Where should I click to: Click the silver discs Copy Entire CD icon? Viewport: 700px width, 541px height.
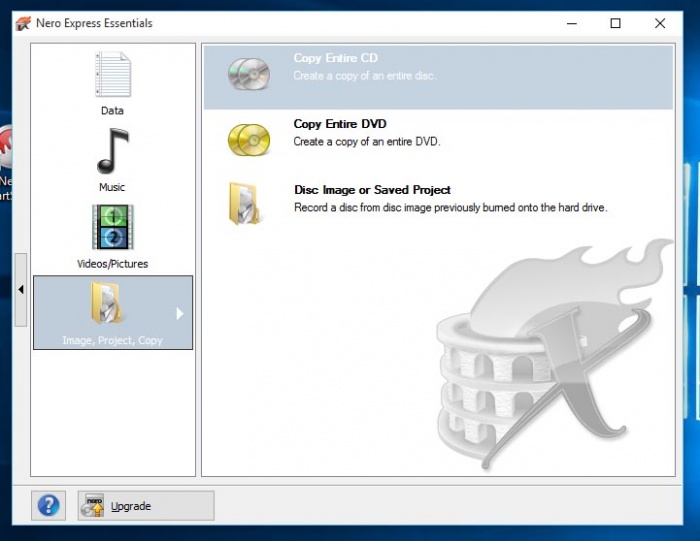249,74
